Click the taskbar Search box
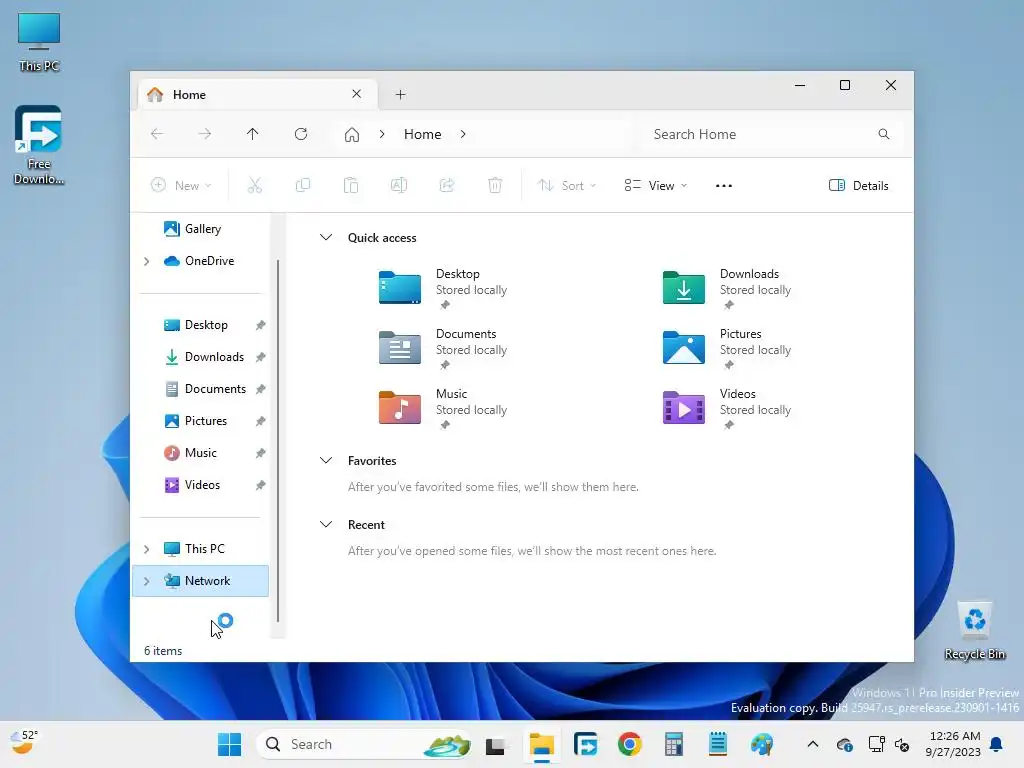This screenshot has width=1024, height=768. click(364, 744)
